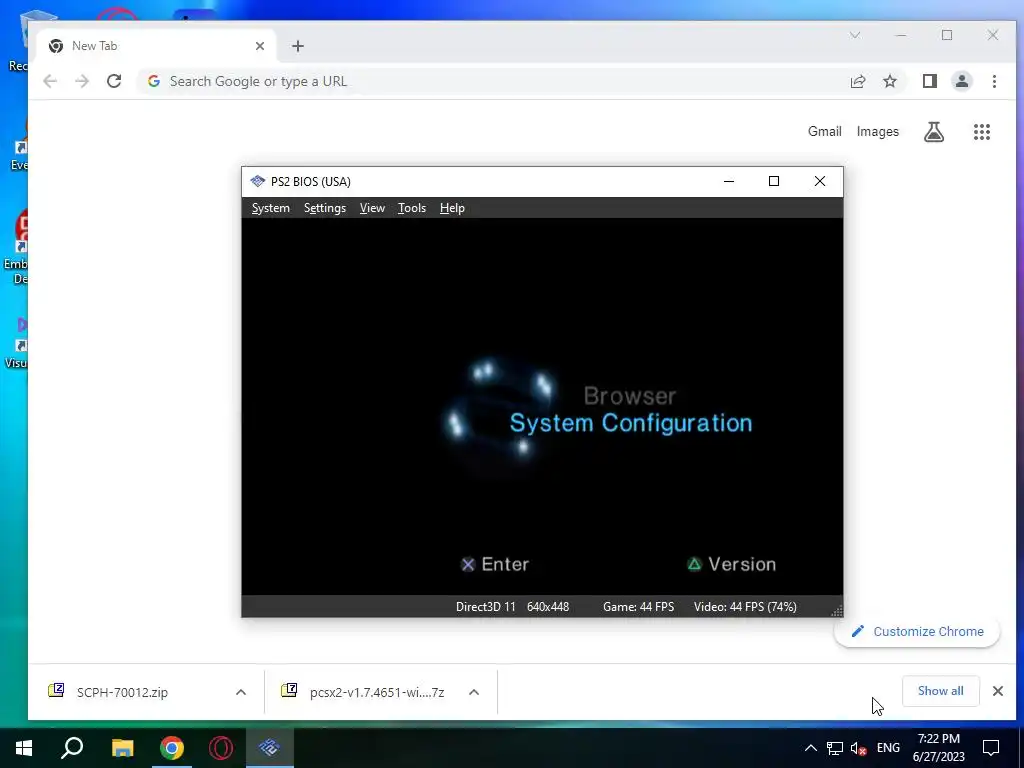Click Show all downloads

(940, 691)
